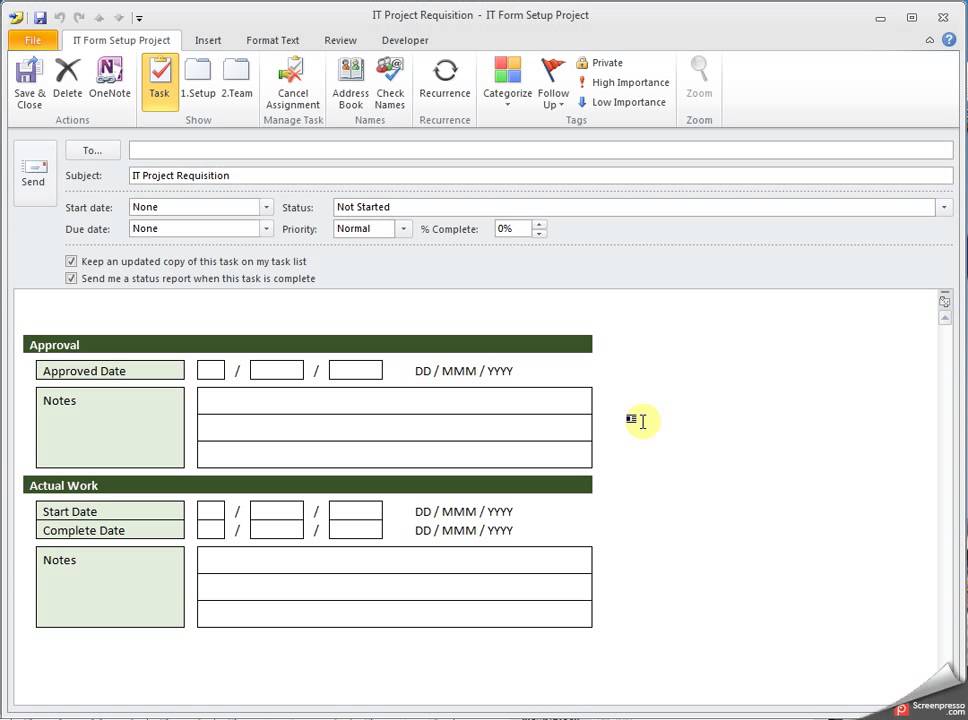The width and height of the screenshot is (968, 720).
Task: Click the Outlook app icon in title bar
Action: coord(15,17)
